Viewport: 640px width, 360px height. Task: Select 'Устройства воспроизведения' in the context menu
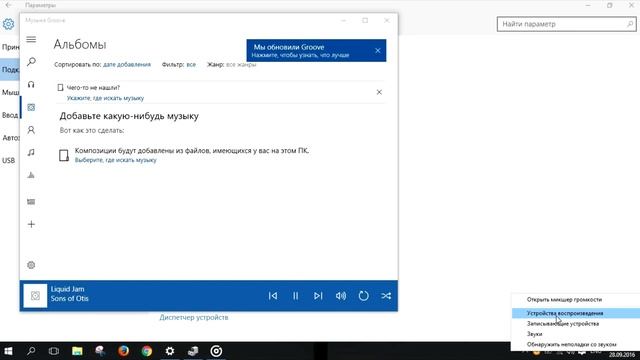pos(576,313)
